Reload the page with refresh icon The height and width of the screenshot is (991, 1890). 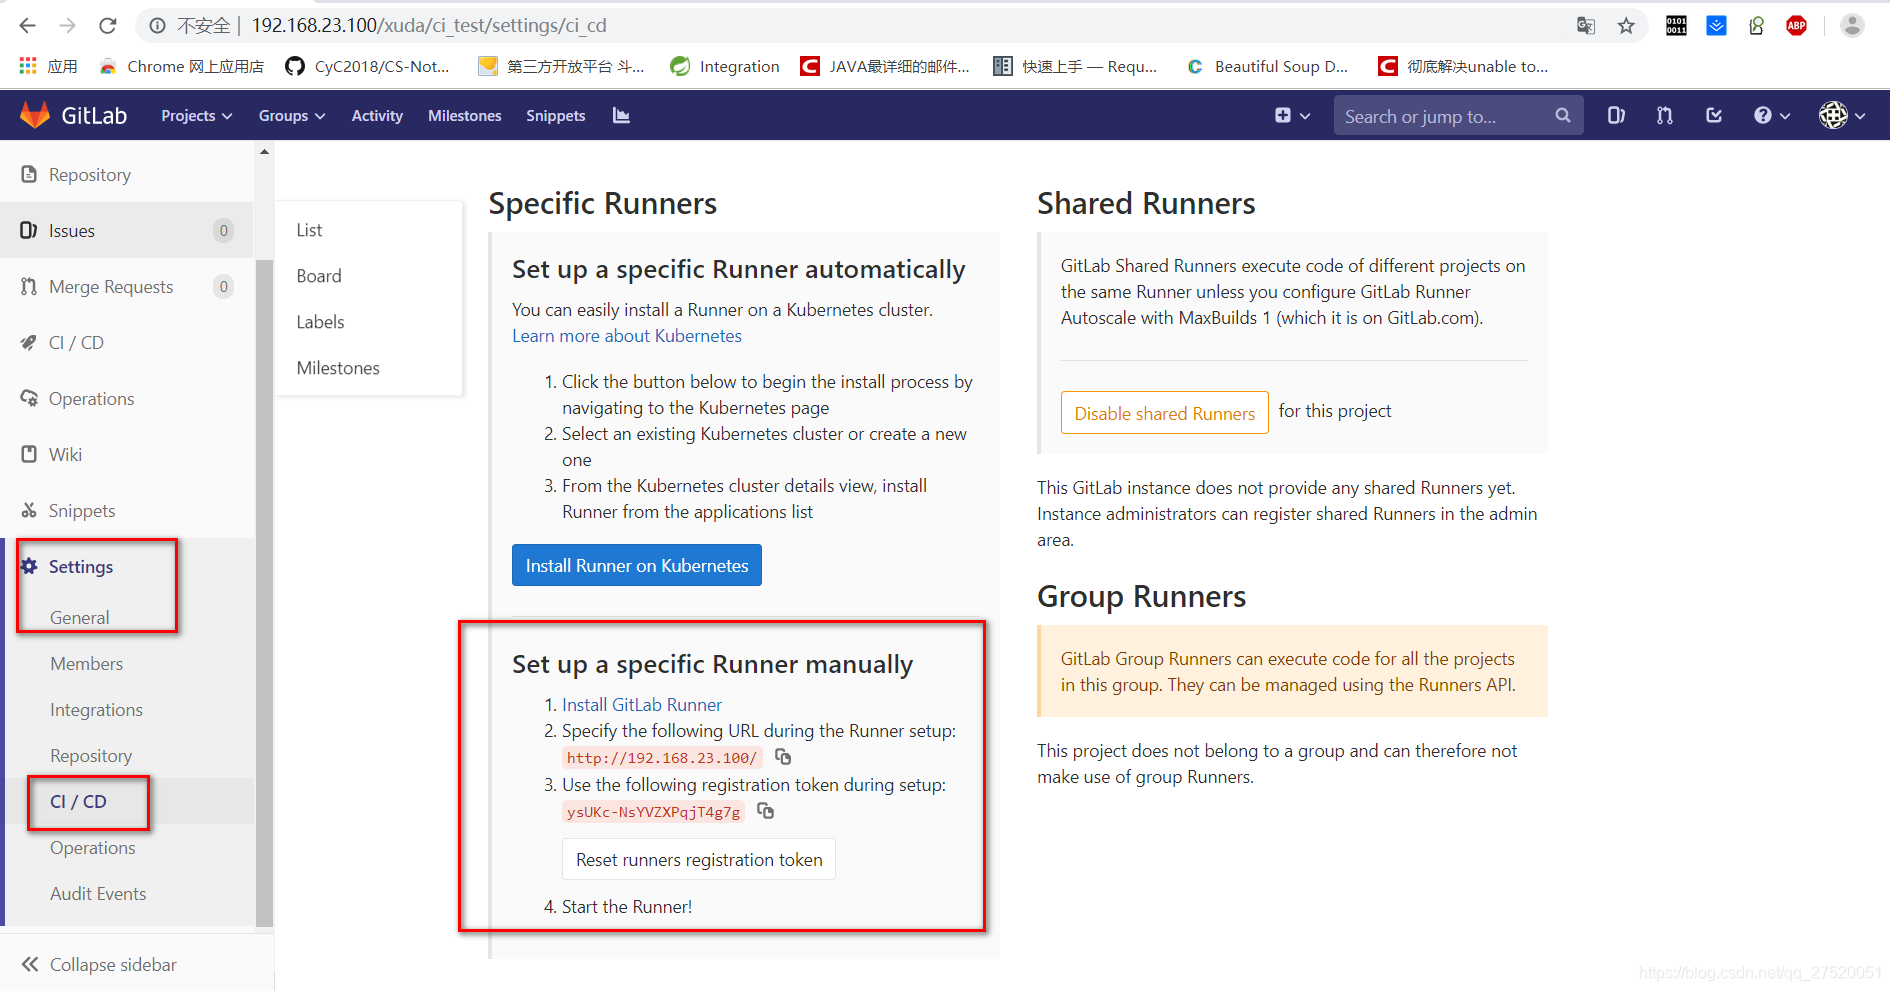click(x=108, y=25)
